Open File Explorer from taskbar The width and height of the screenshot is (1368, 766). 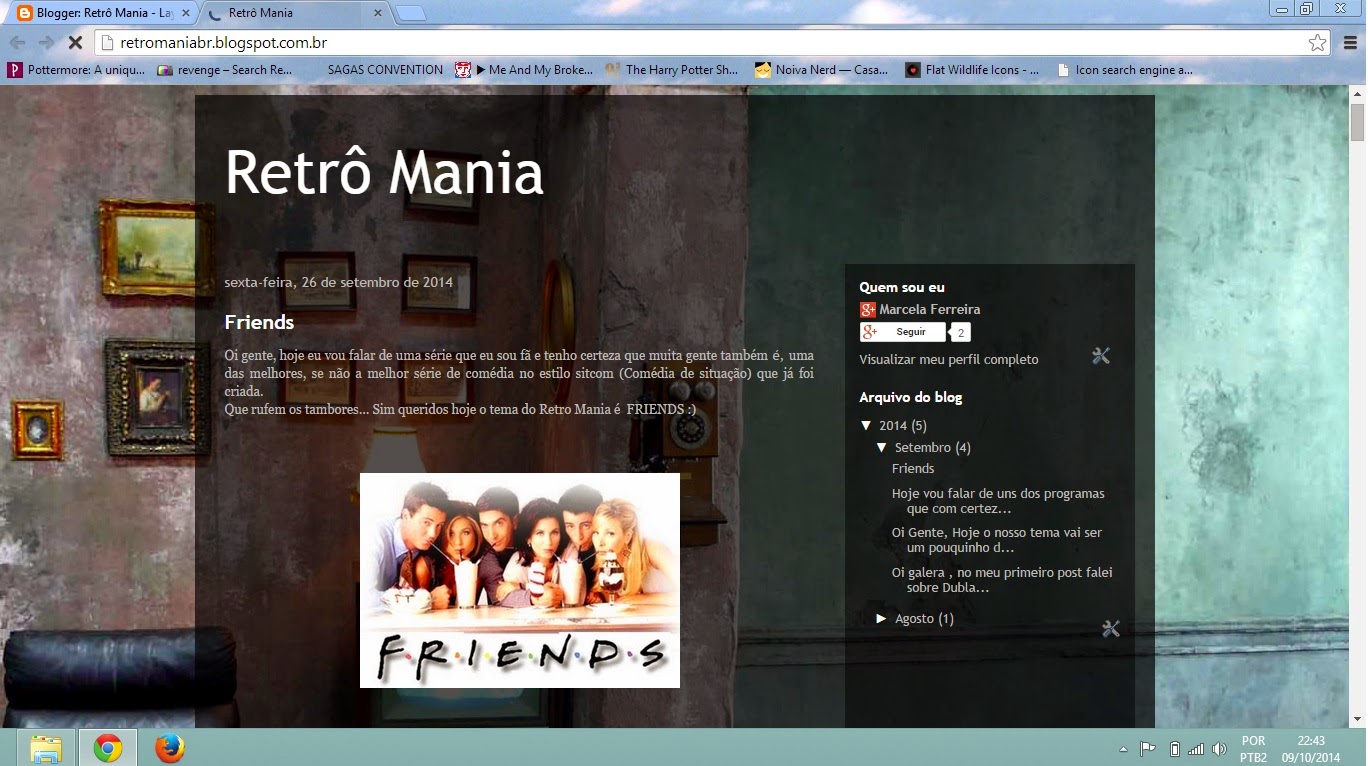point(46,748)
